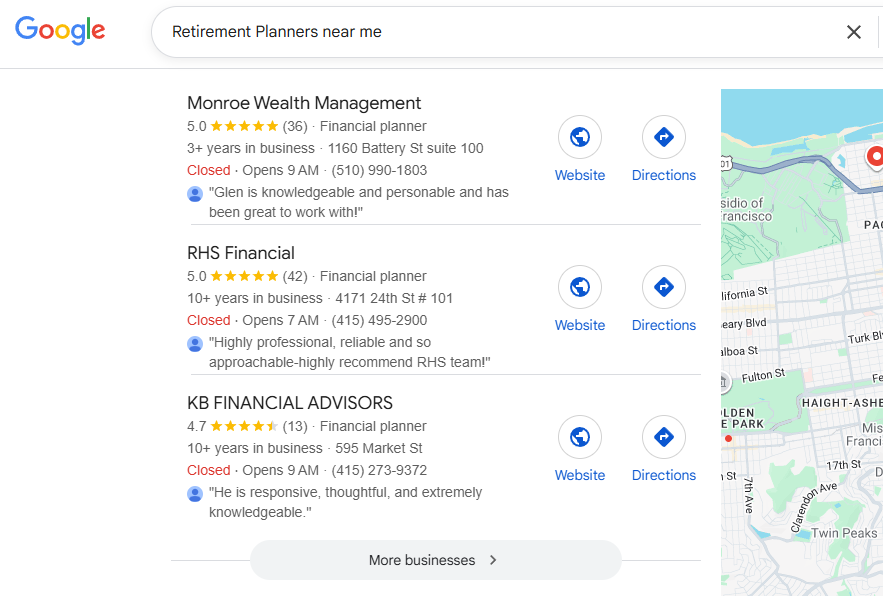Open Monroe Wealth Management website globe icon
This screenshot has width=883, height=600.
pos(580,138)
